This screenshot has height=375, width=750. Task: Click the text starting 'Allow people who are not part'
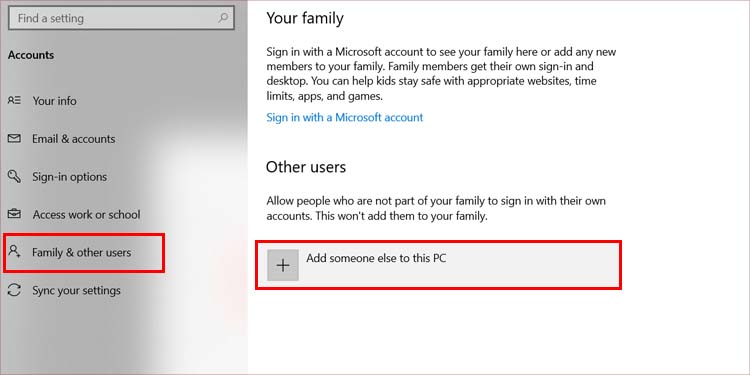point(436,208)
